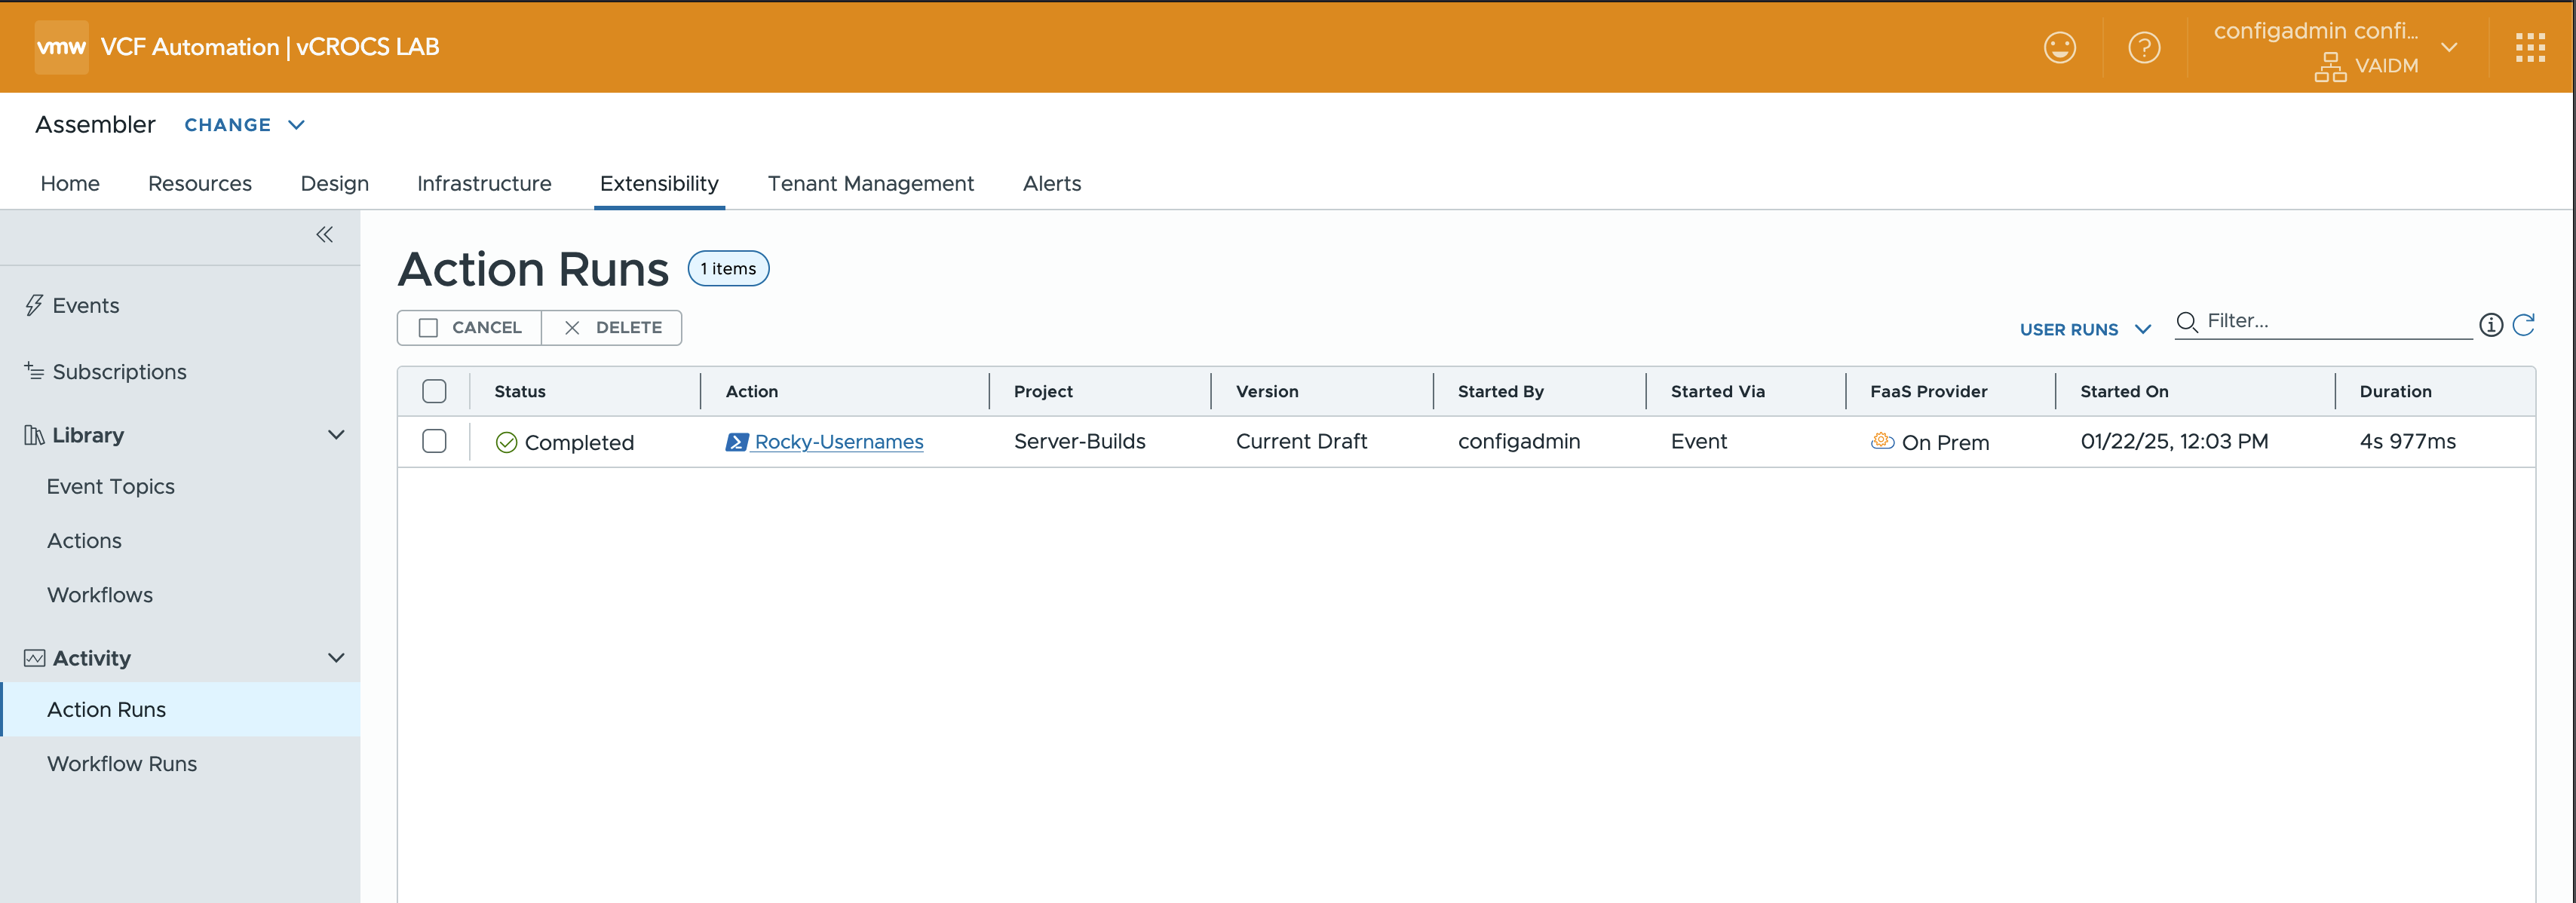This screenshot has width=2576, height=903.
Task: Open the apps grid switcher icon
Action: point(2530,47)
